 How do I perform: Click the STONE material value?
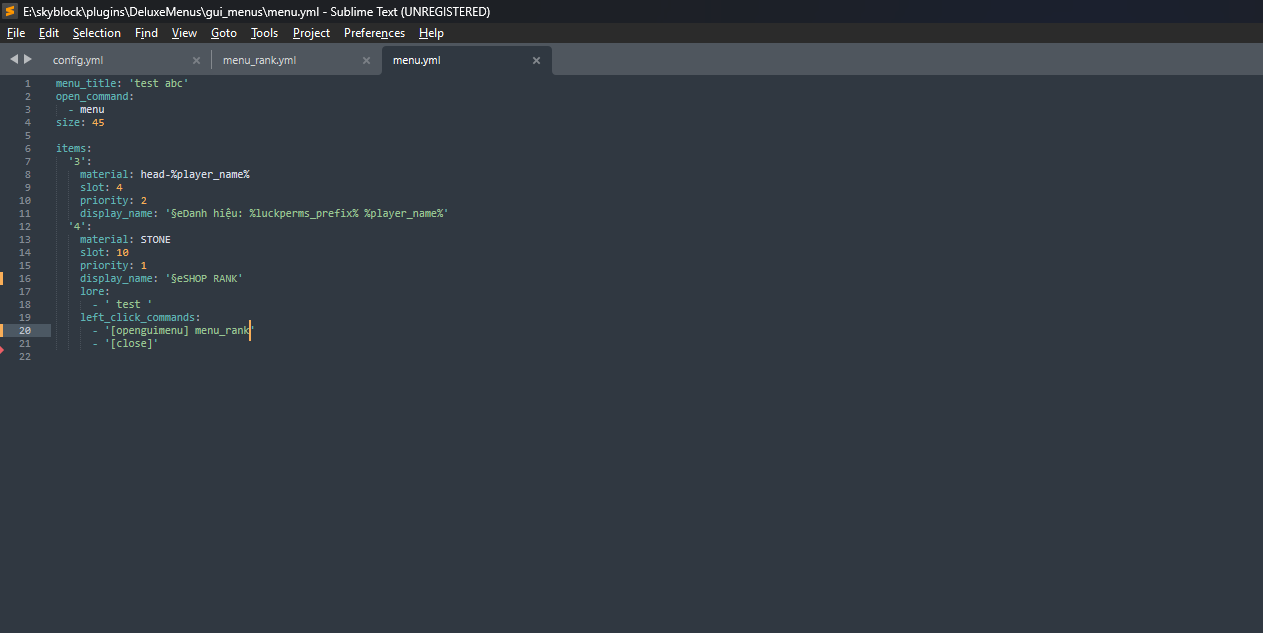(x=155, y=239)
